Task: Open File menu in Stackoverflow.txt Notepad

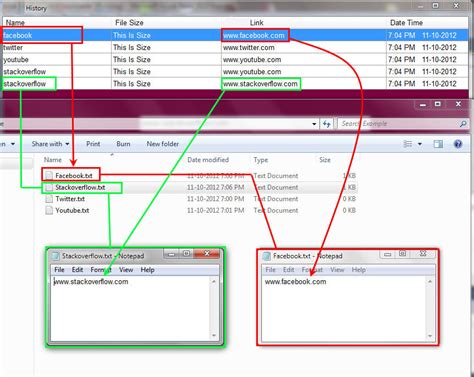Action: [59, 270]
